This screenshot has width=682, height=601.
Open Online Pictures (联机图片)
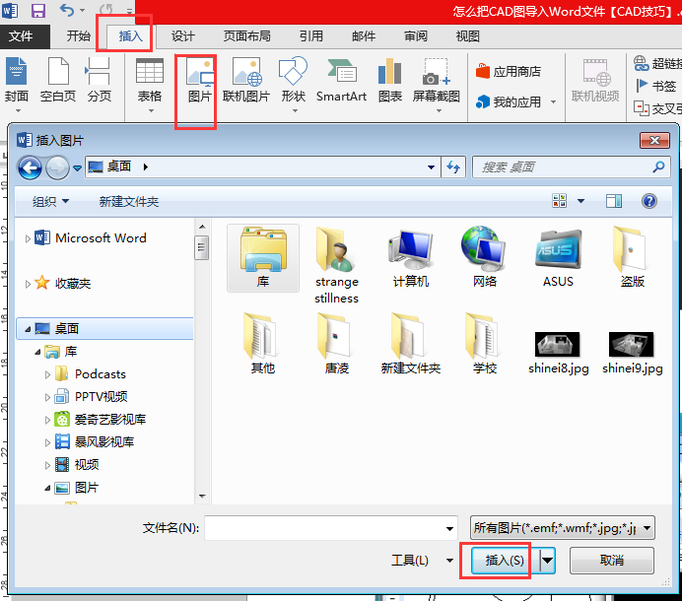click(246, 81)
